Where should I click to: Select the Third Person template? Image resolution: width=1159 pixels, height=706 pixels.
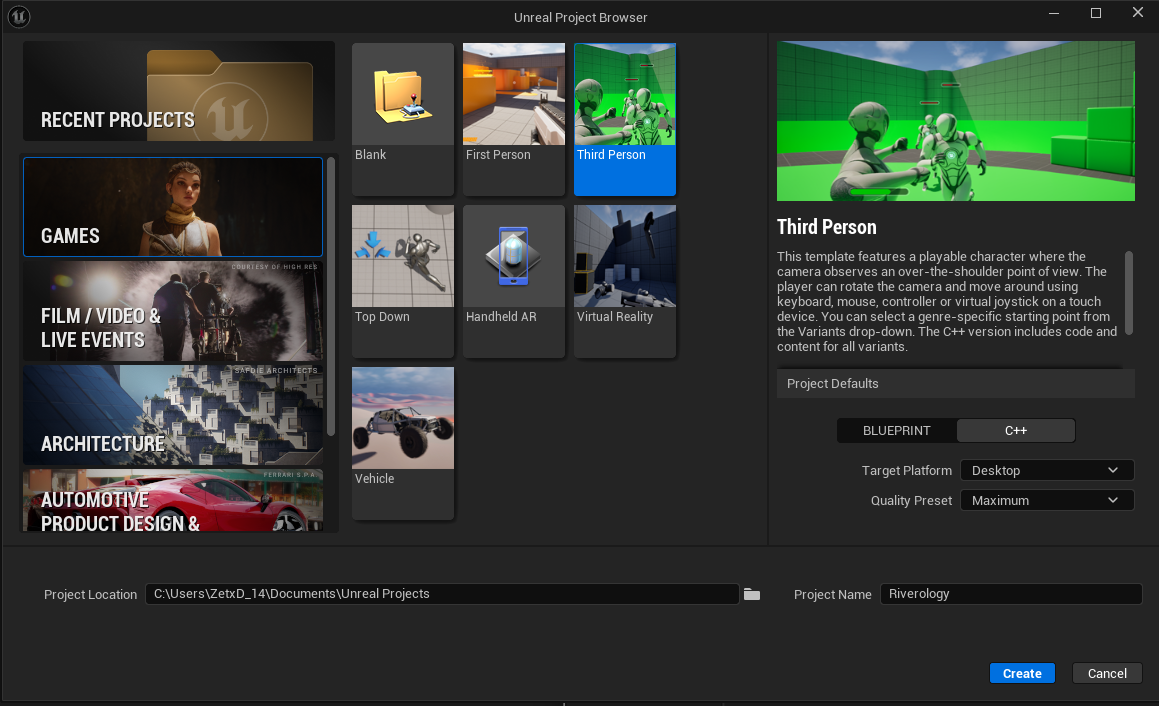(624, 95)
